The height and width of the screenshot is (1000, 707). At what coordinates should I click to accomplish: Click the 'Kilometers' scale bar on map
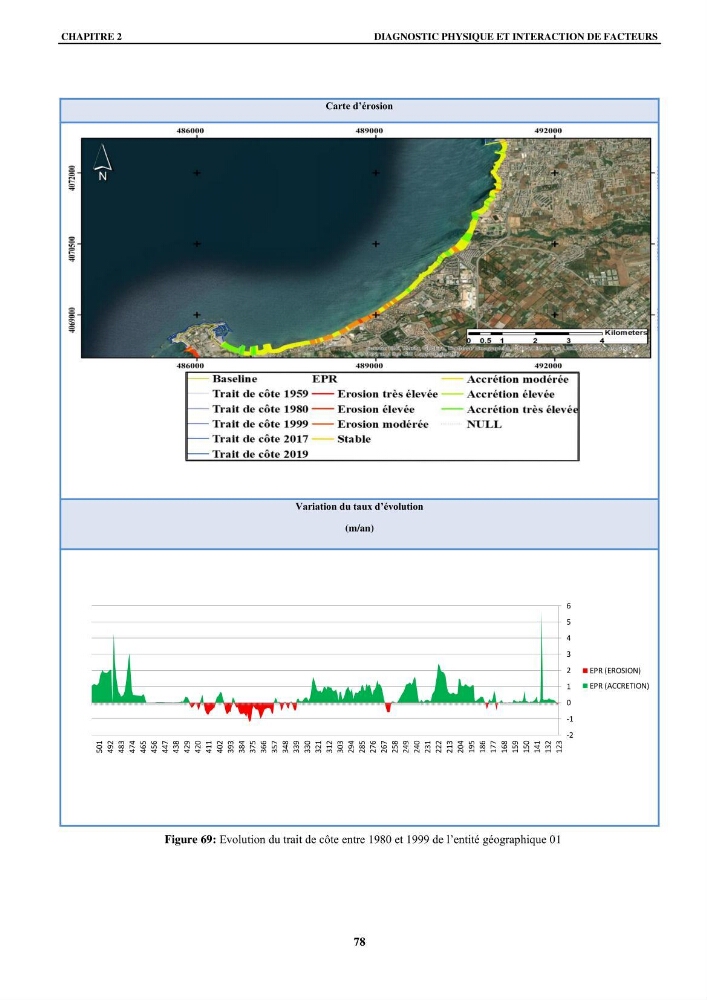[x=558, y=335]
